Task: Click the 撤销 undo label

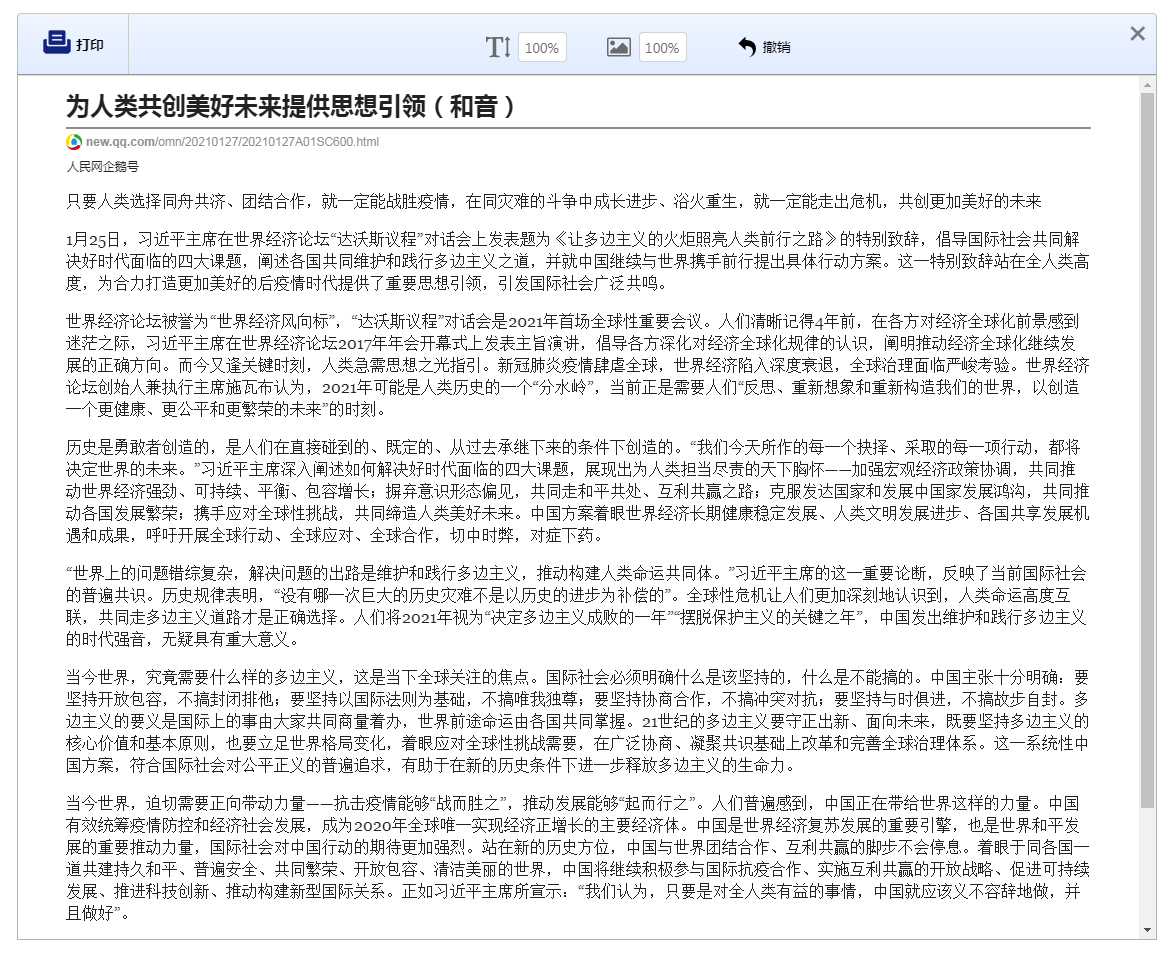Action: 776,47
